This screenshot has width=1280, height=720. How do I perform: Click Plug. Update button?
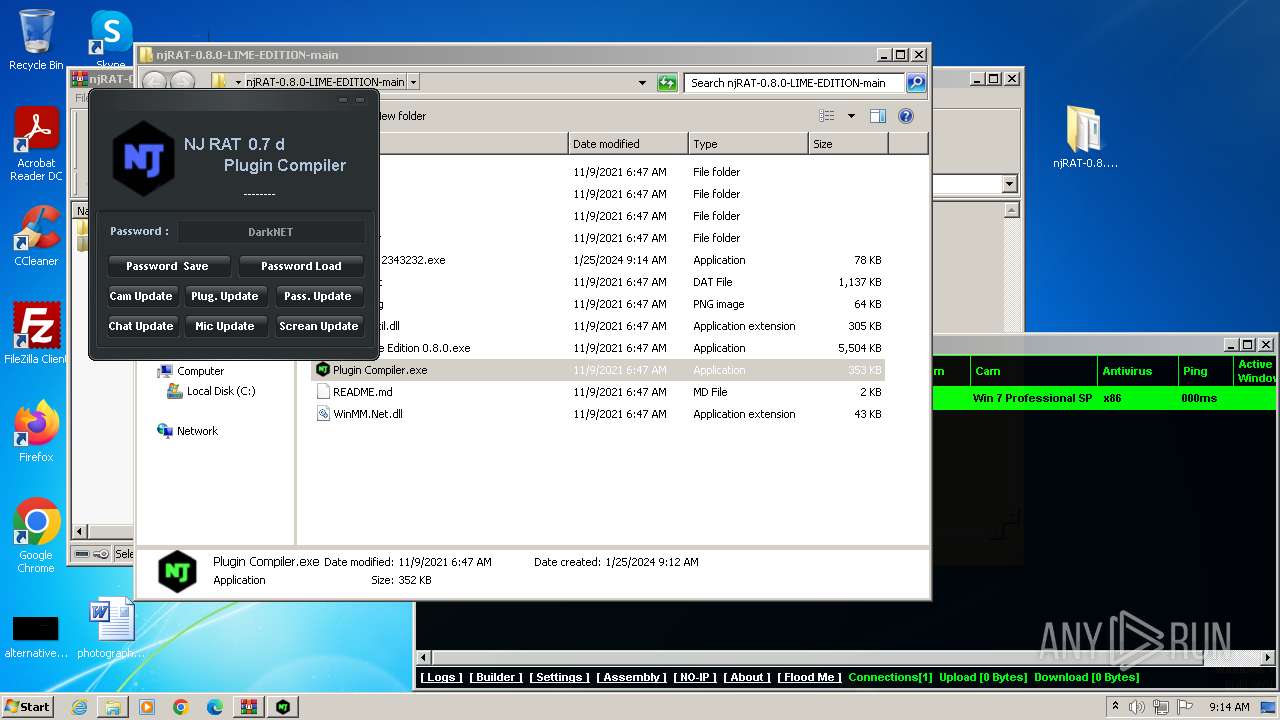[225, 296]
